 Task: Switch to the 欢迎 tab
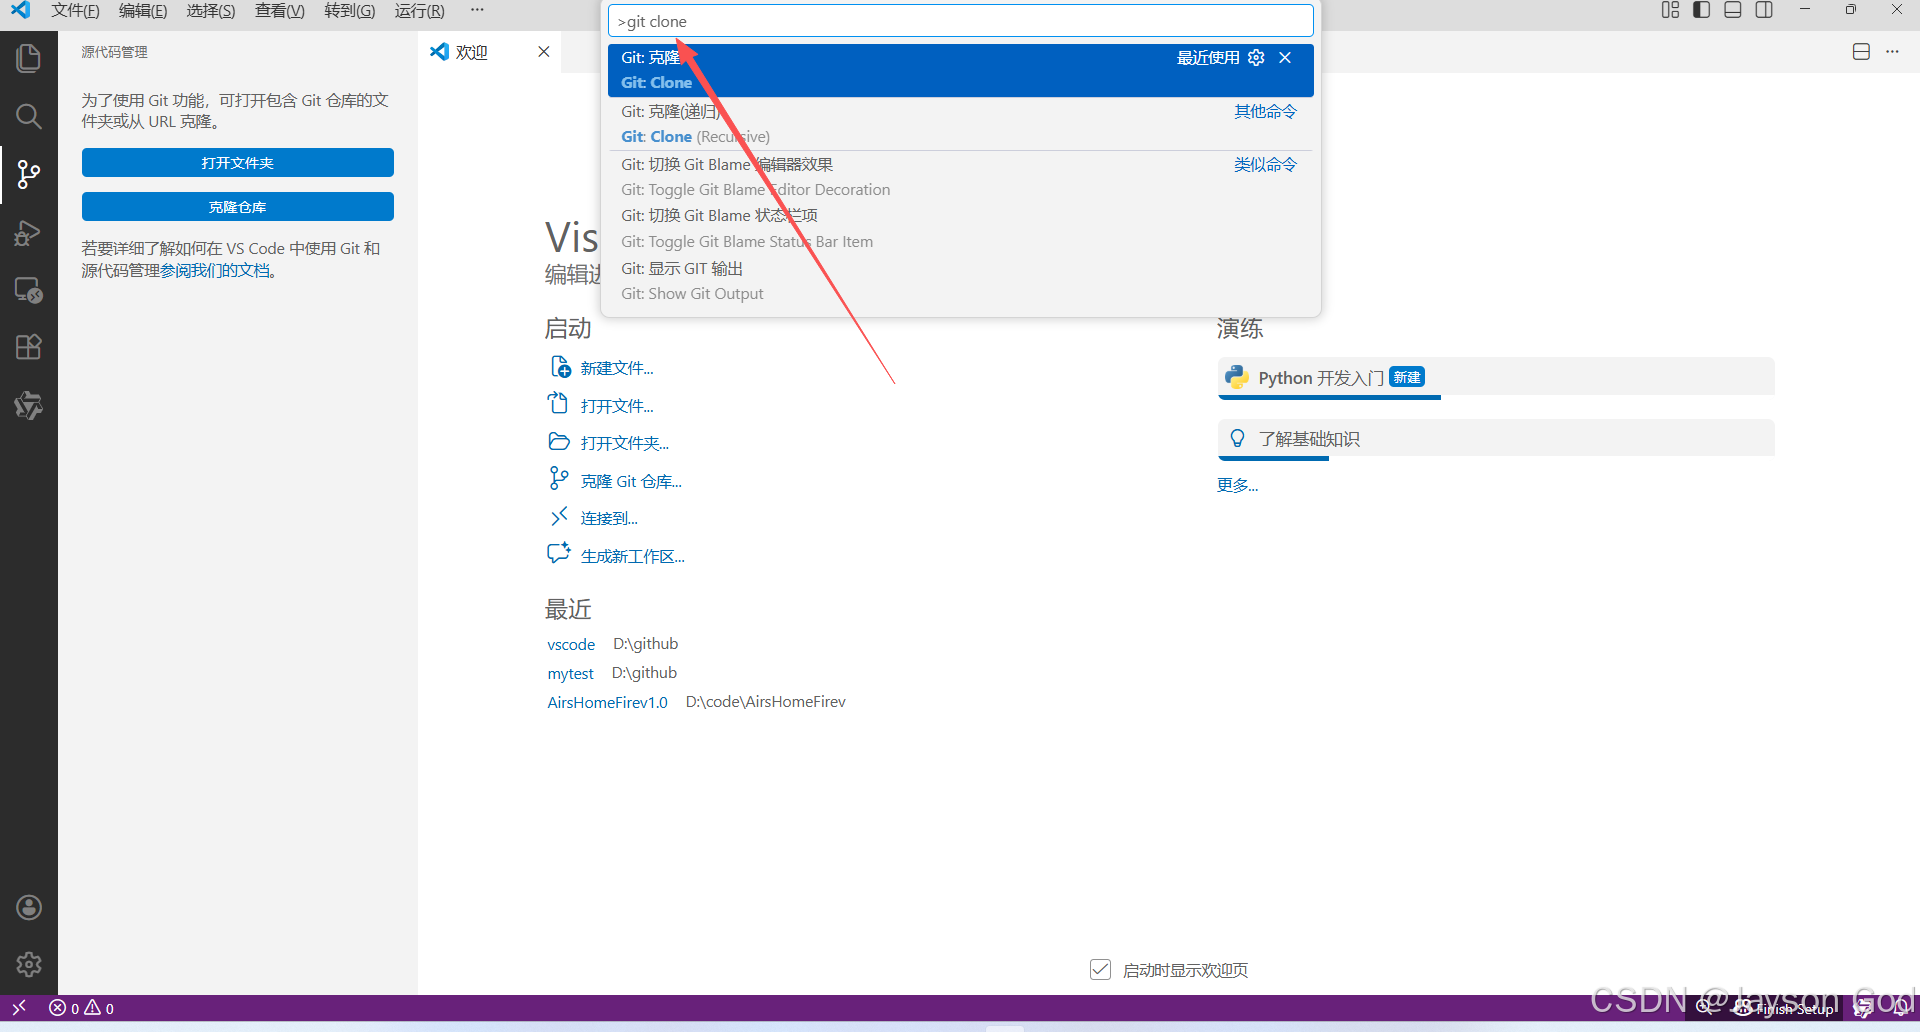[490, 52]
